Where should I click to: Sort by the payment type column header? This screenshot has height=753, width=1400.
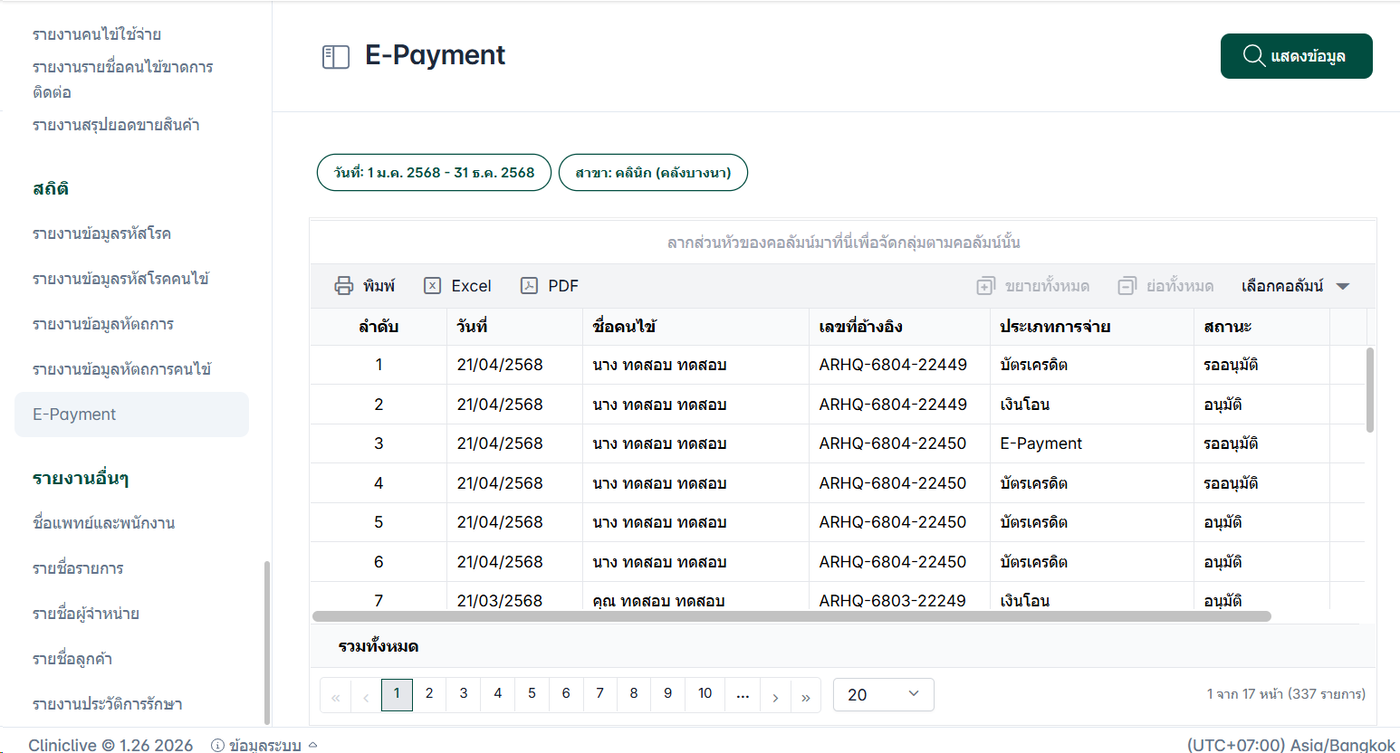(x=1055, y=327)
